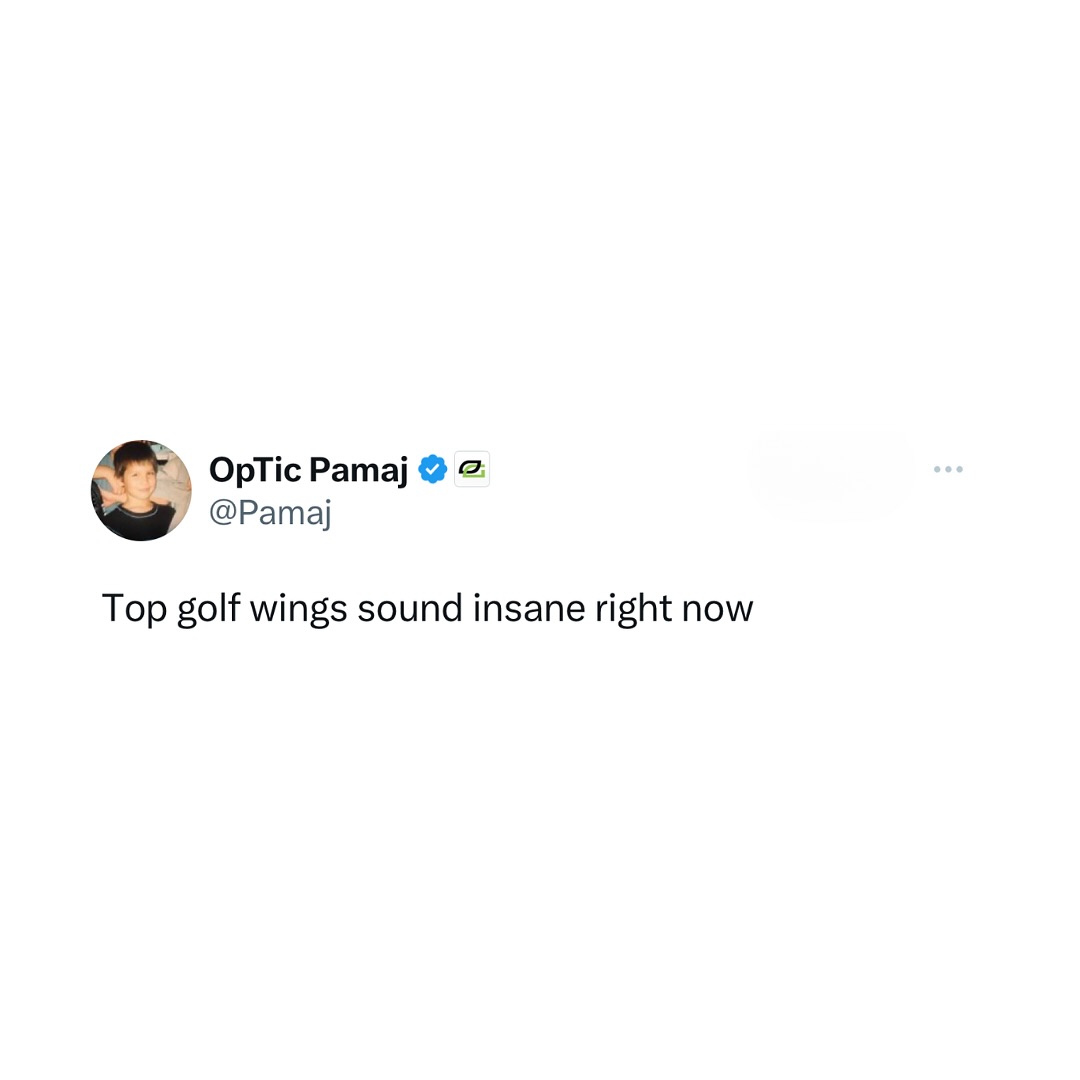Open the three-dot more options menu
The image size is (1080, 1080).
pos(948,469)
